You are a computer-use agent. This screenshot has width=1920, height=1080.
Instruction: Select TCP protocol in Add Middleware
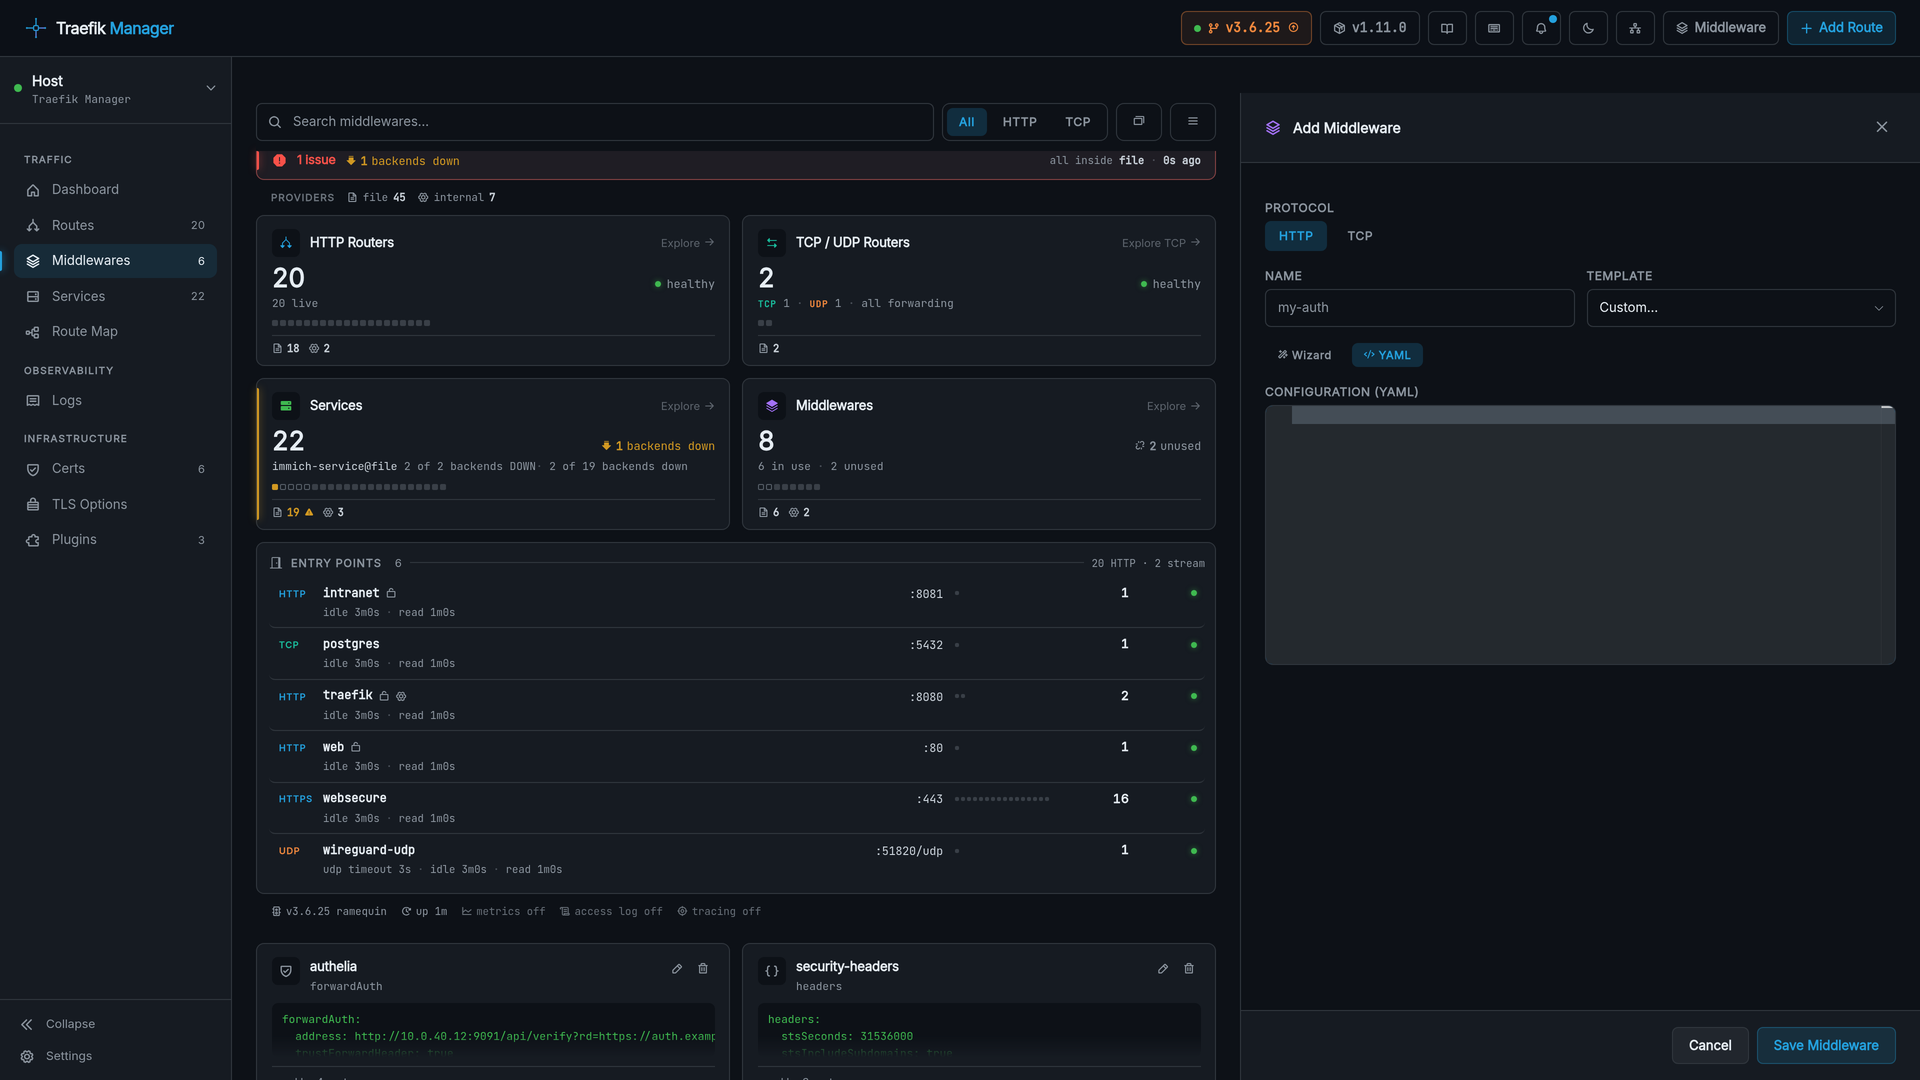tap(1359, 236)
